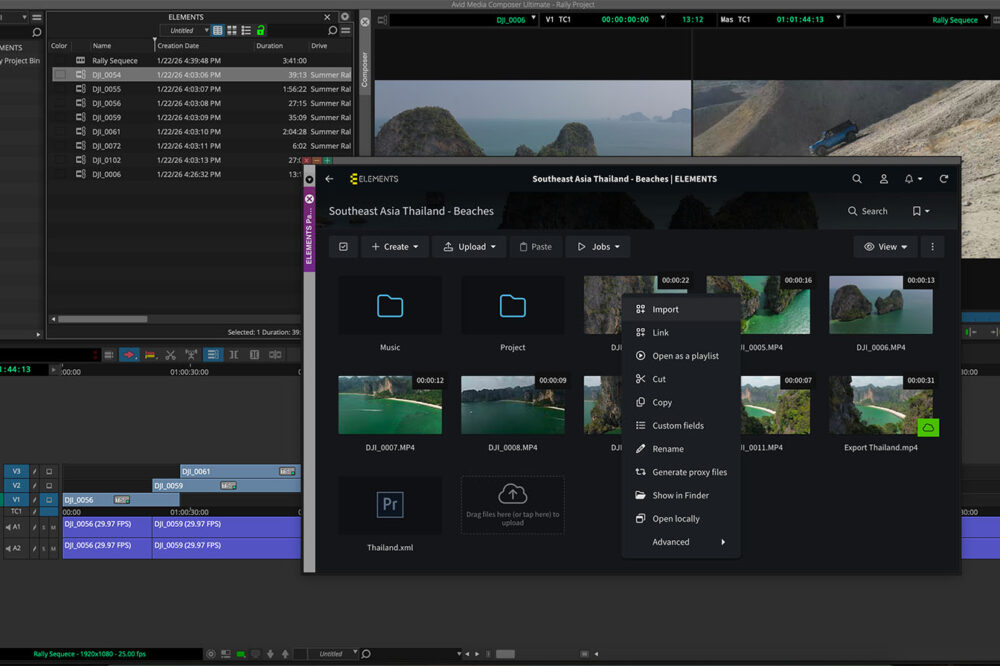
Task: Open the user account icon in ELEMENTS
Action: click(x=884, y=179)
